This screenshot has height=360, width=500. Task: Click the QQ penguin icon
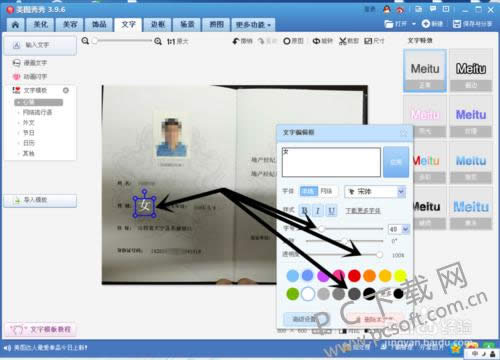[387, 9]
